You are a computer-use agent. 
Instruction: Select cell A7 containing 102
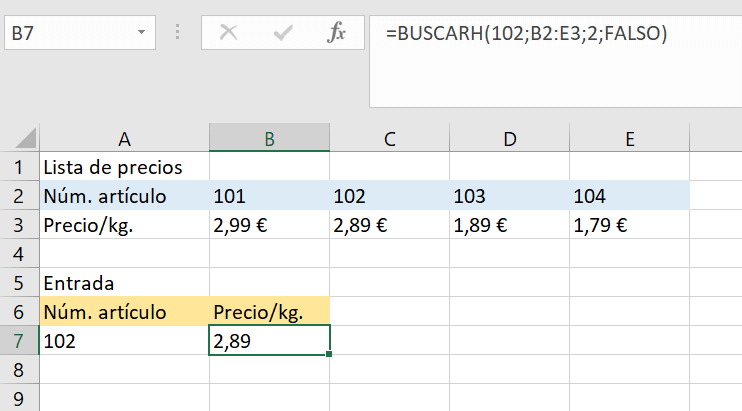pyautogui.click(x=124, y=341)
